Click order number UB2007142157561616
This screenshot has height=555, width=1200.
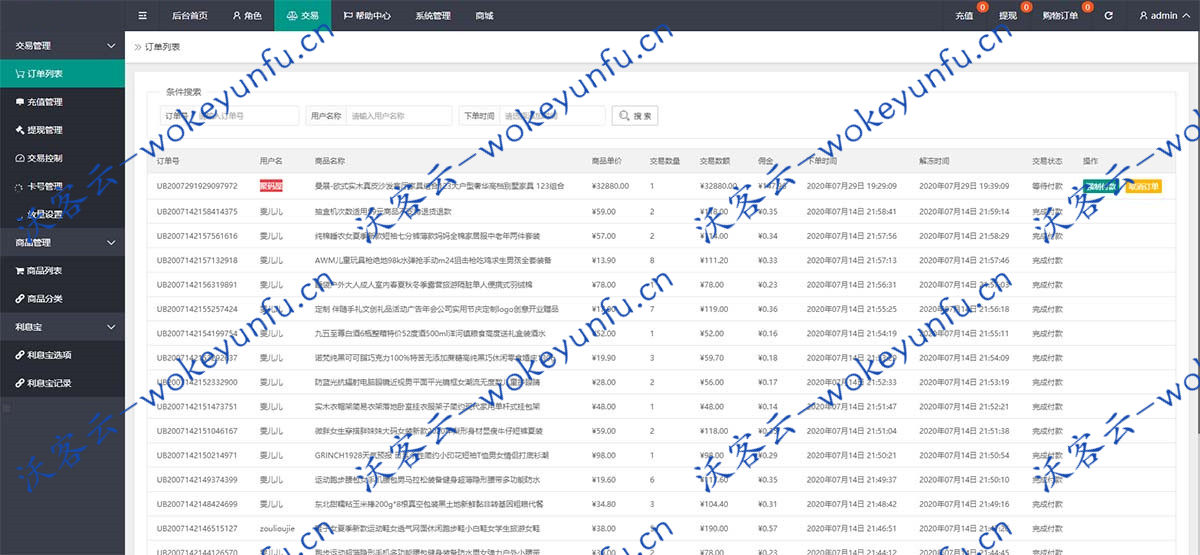(197, 236)
